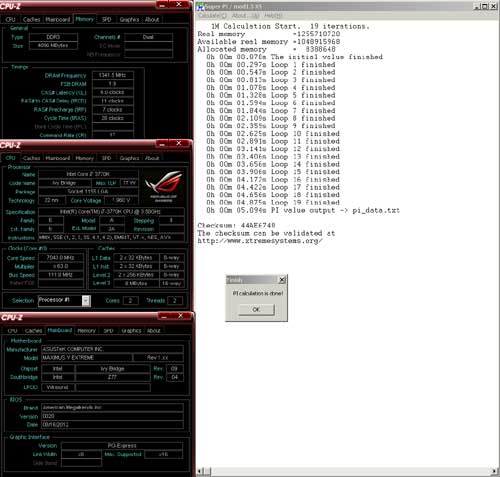The height and width of the screenshot is (477, 500).
Task: Close the Finish dialog with its X button
Action: click(x=282, y=280)
